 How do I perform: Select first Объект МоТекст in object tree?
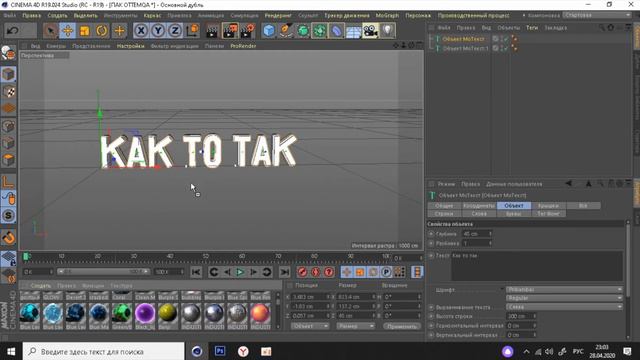pos(463,39)
